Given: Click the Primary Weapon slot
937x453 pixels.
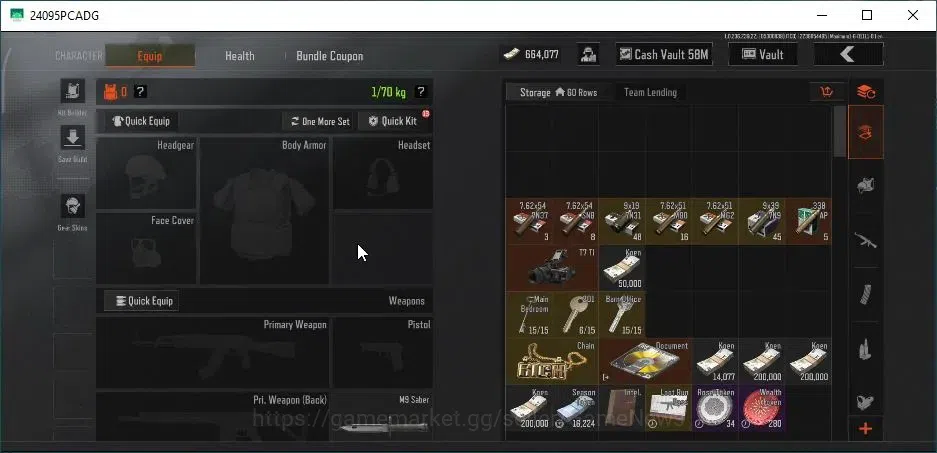Looking at the screenshot, I should tap(213, 353).
